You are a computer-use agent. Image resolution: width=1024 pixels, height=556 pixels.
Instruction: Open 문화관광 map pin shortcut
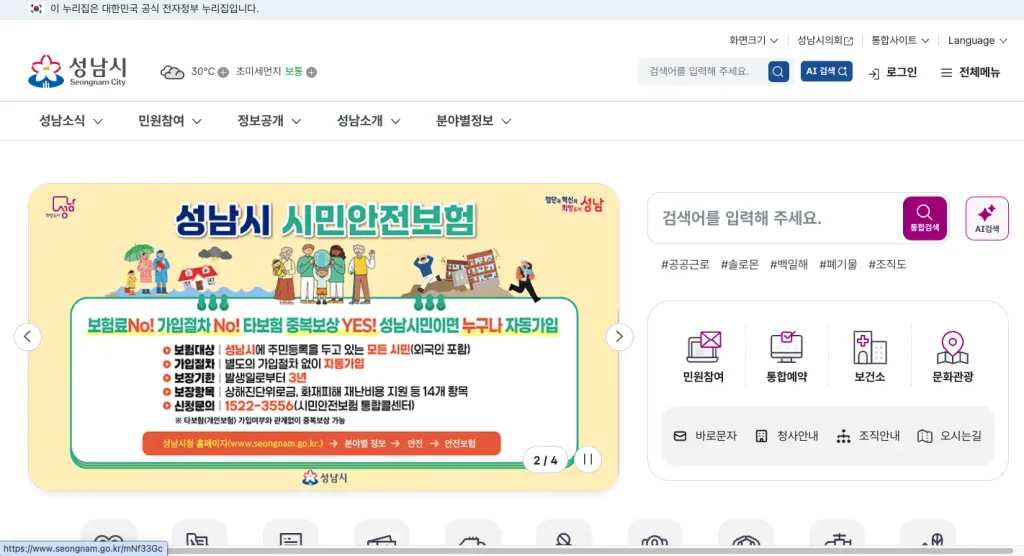952,356
